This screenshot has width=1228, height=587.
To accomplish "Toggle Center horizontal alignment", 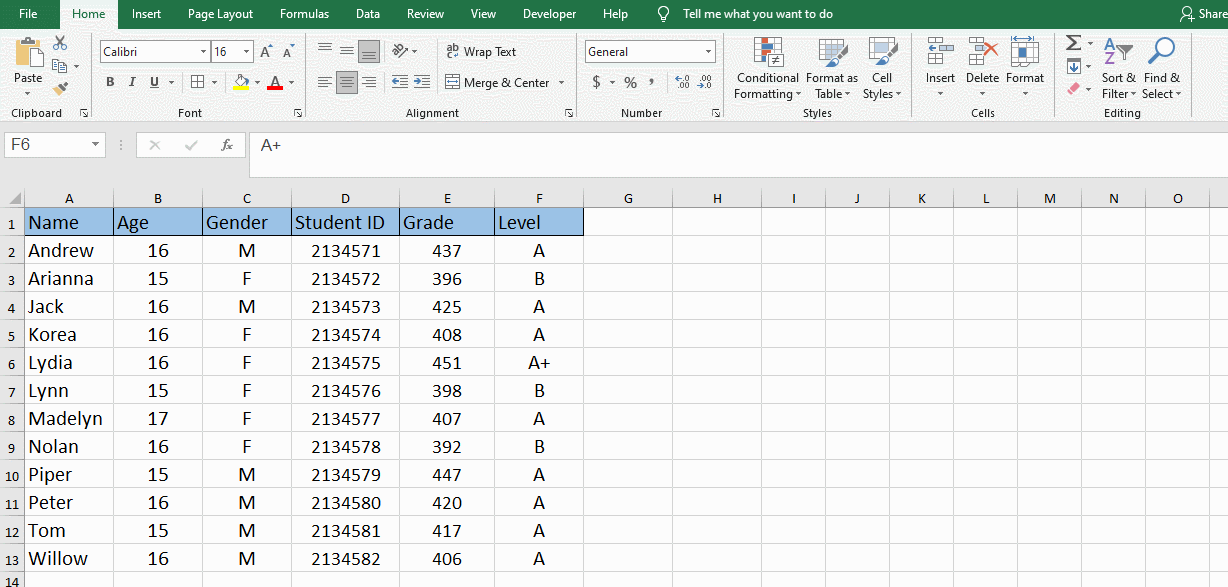I will coord(347,82).
